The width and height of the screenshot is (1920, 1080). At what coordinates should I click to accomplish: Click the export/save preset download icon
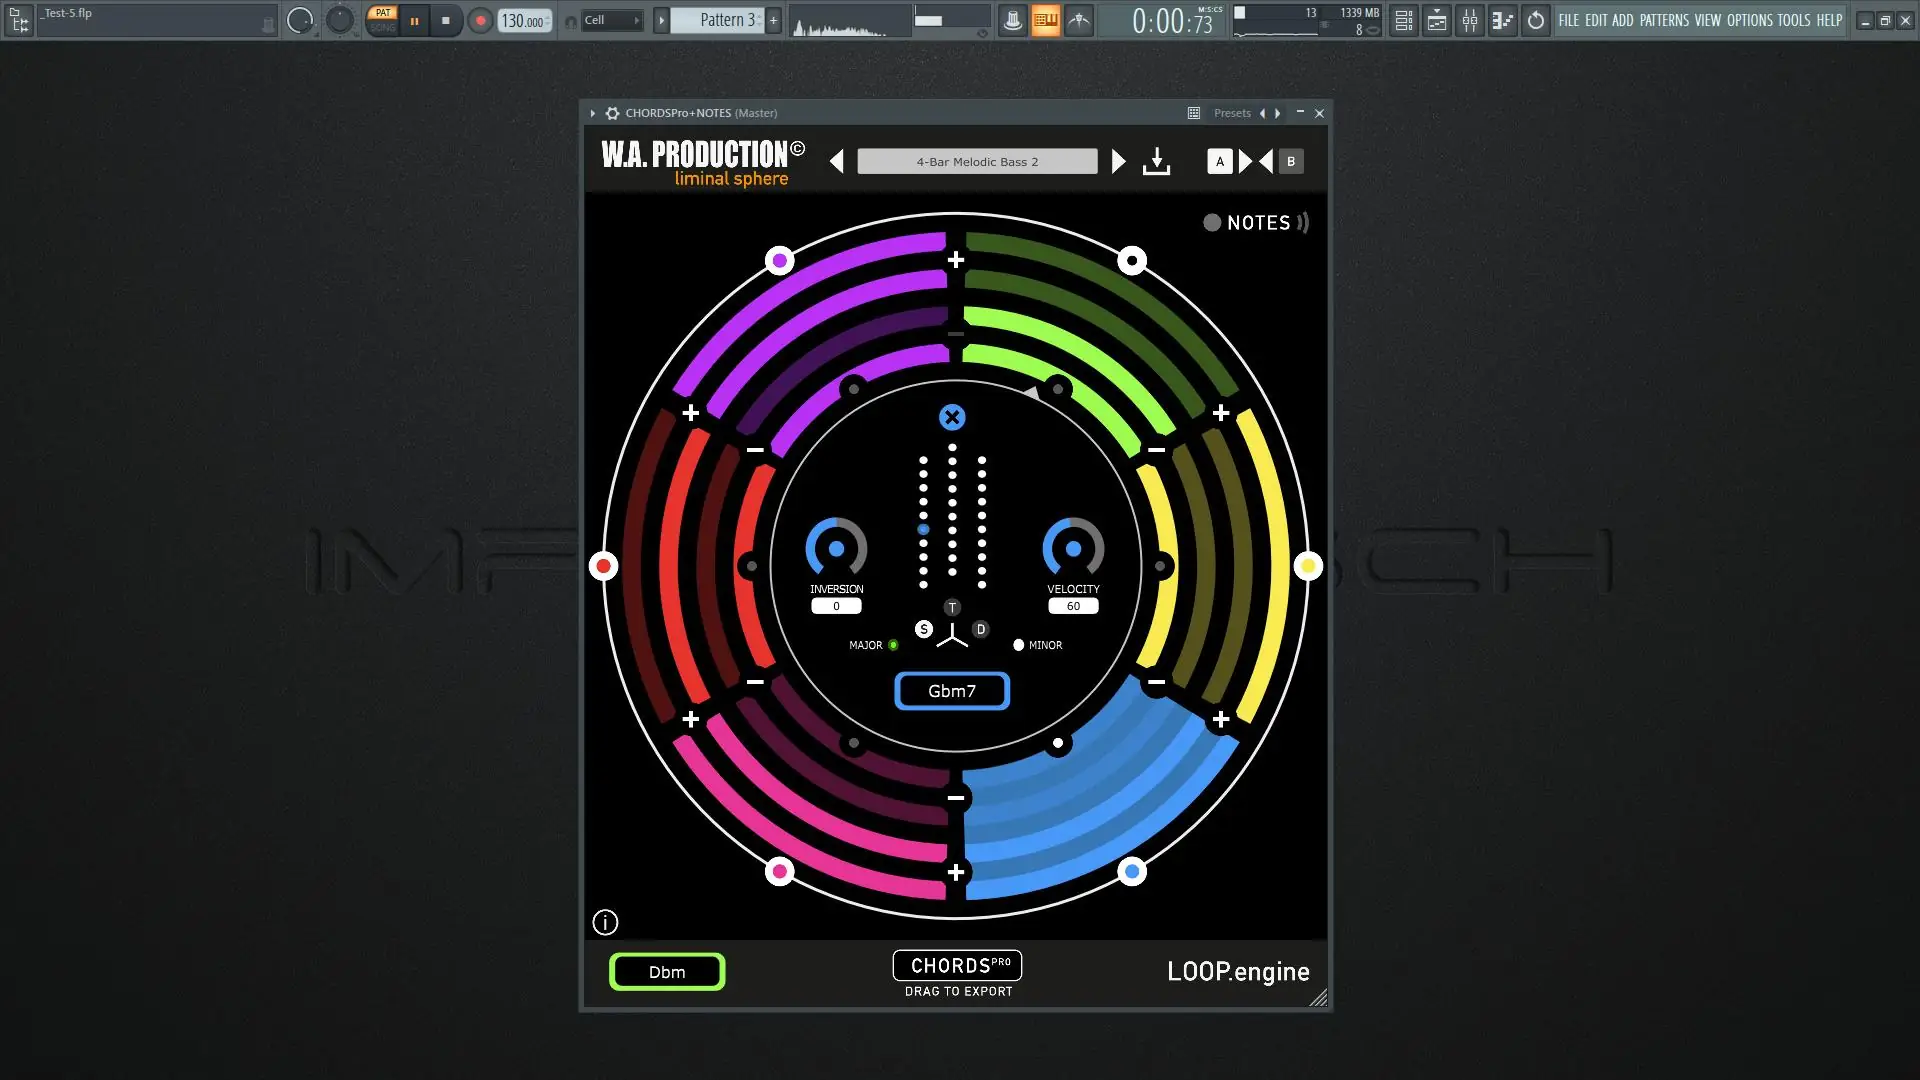1156,161
